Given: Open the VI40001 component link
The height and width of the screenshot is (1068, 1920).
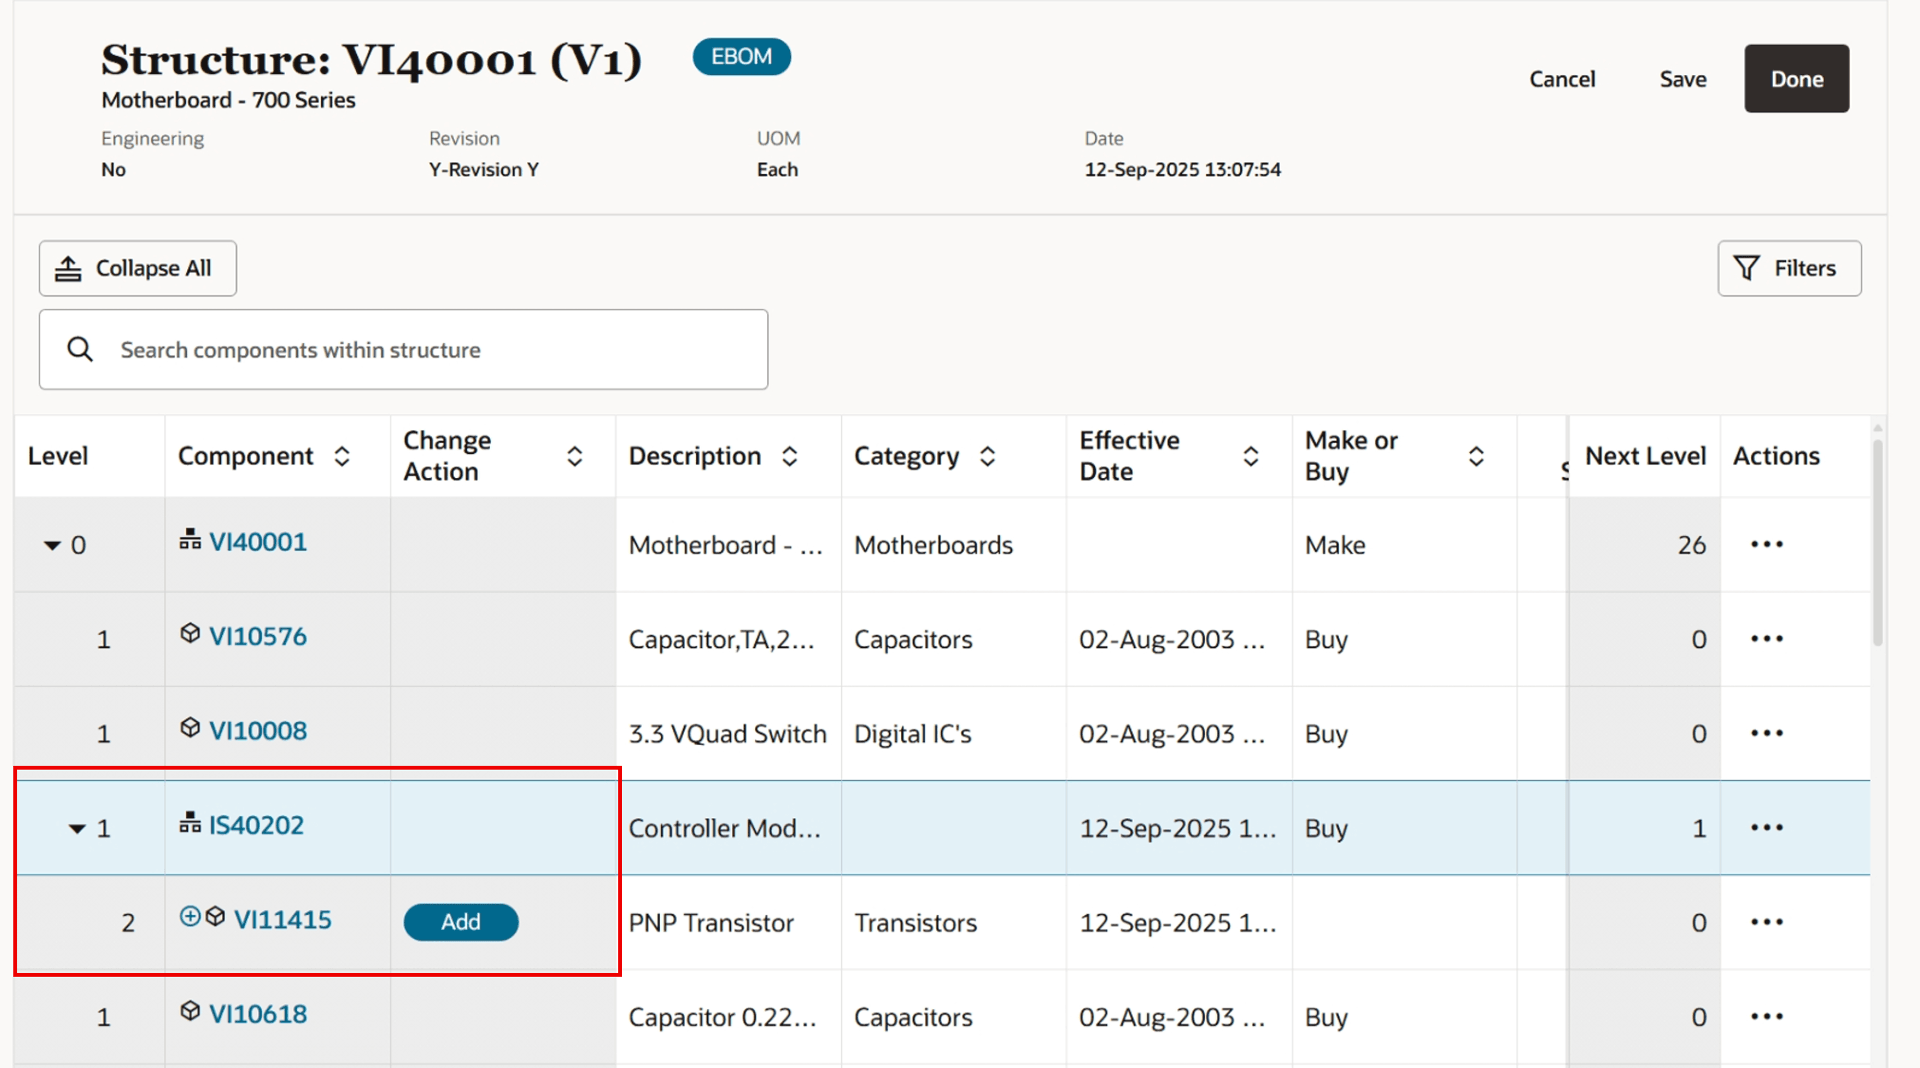Looking at the screenshot, I should [258, 541].
